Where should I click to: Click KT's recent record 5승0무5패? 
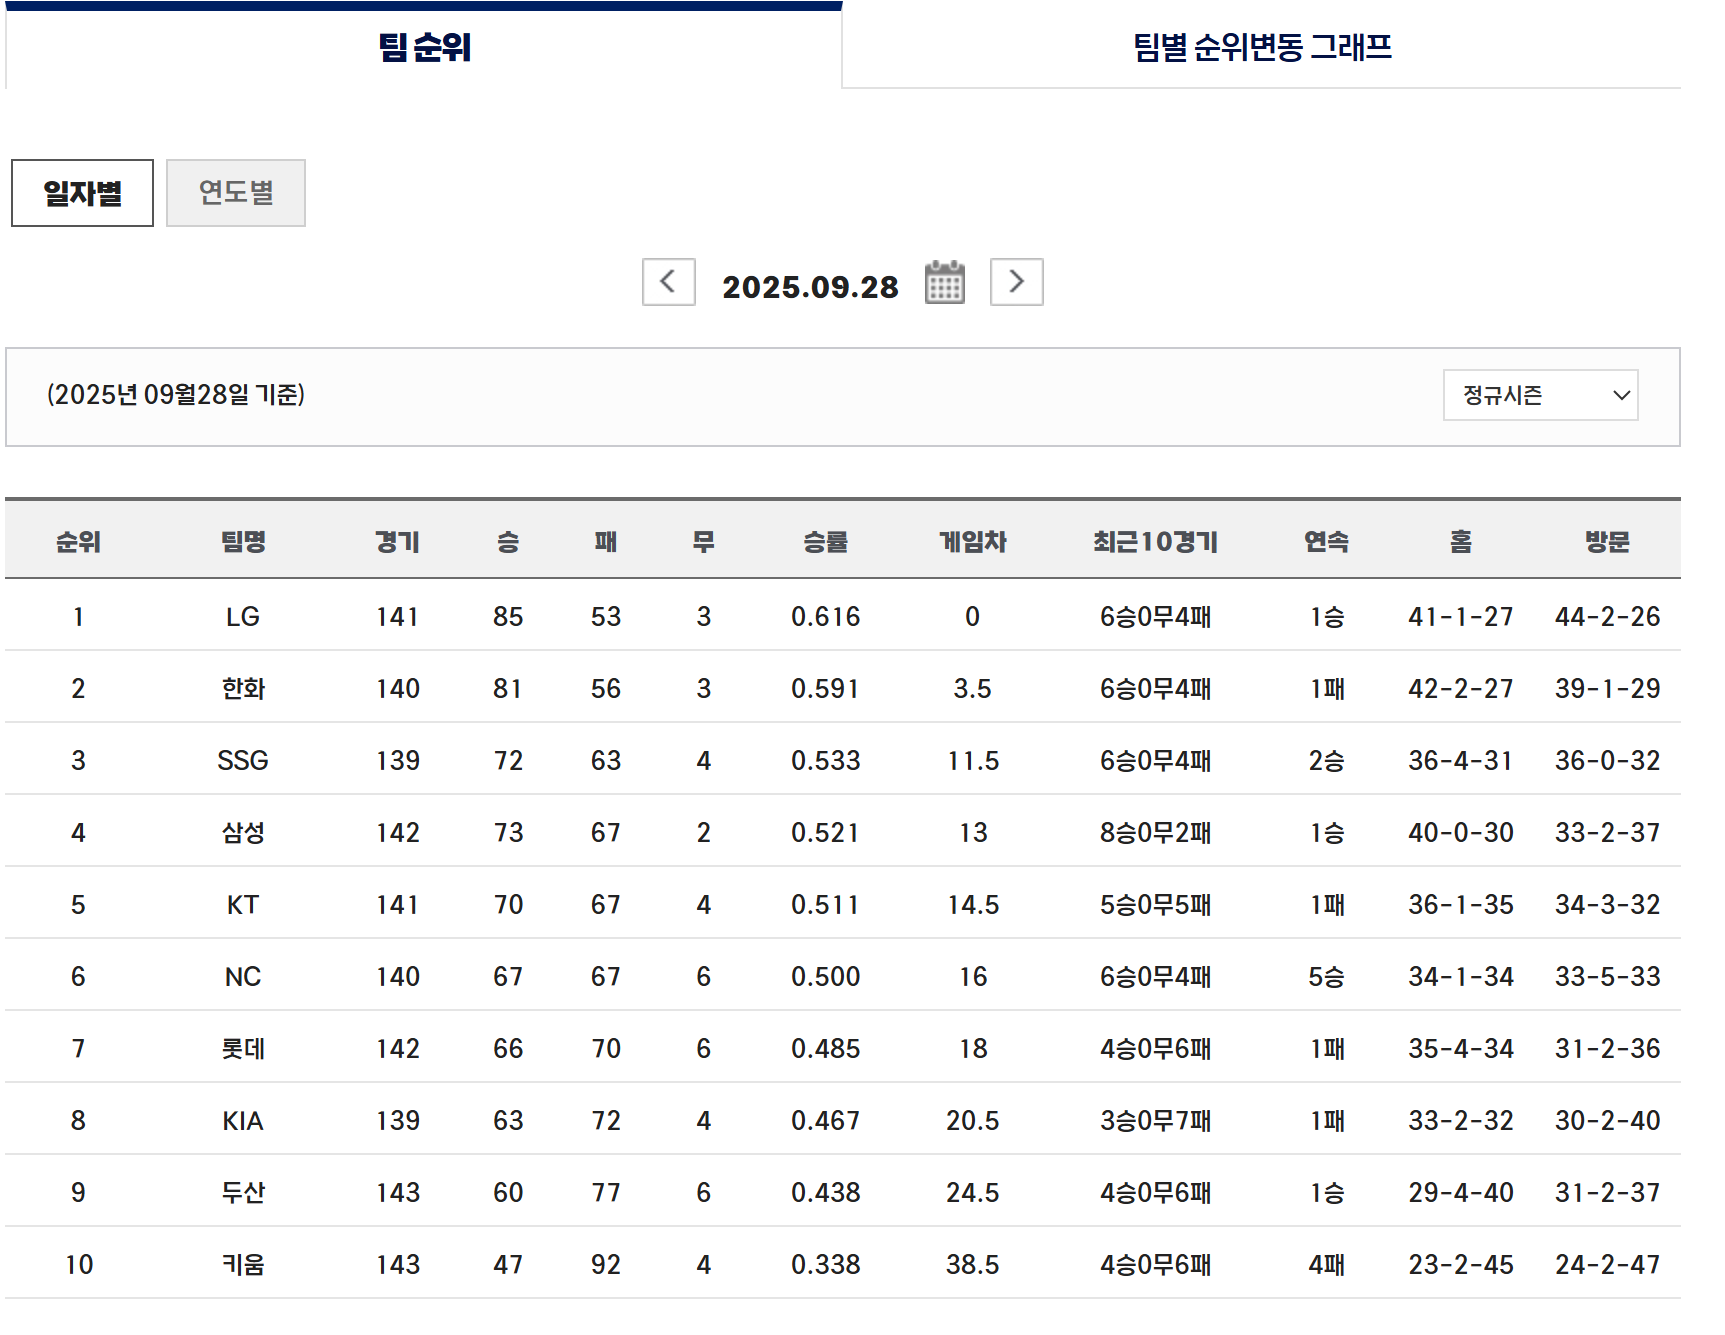(x=1155, y=904)
